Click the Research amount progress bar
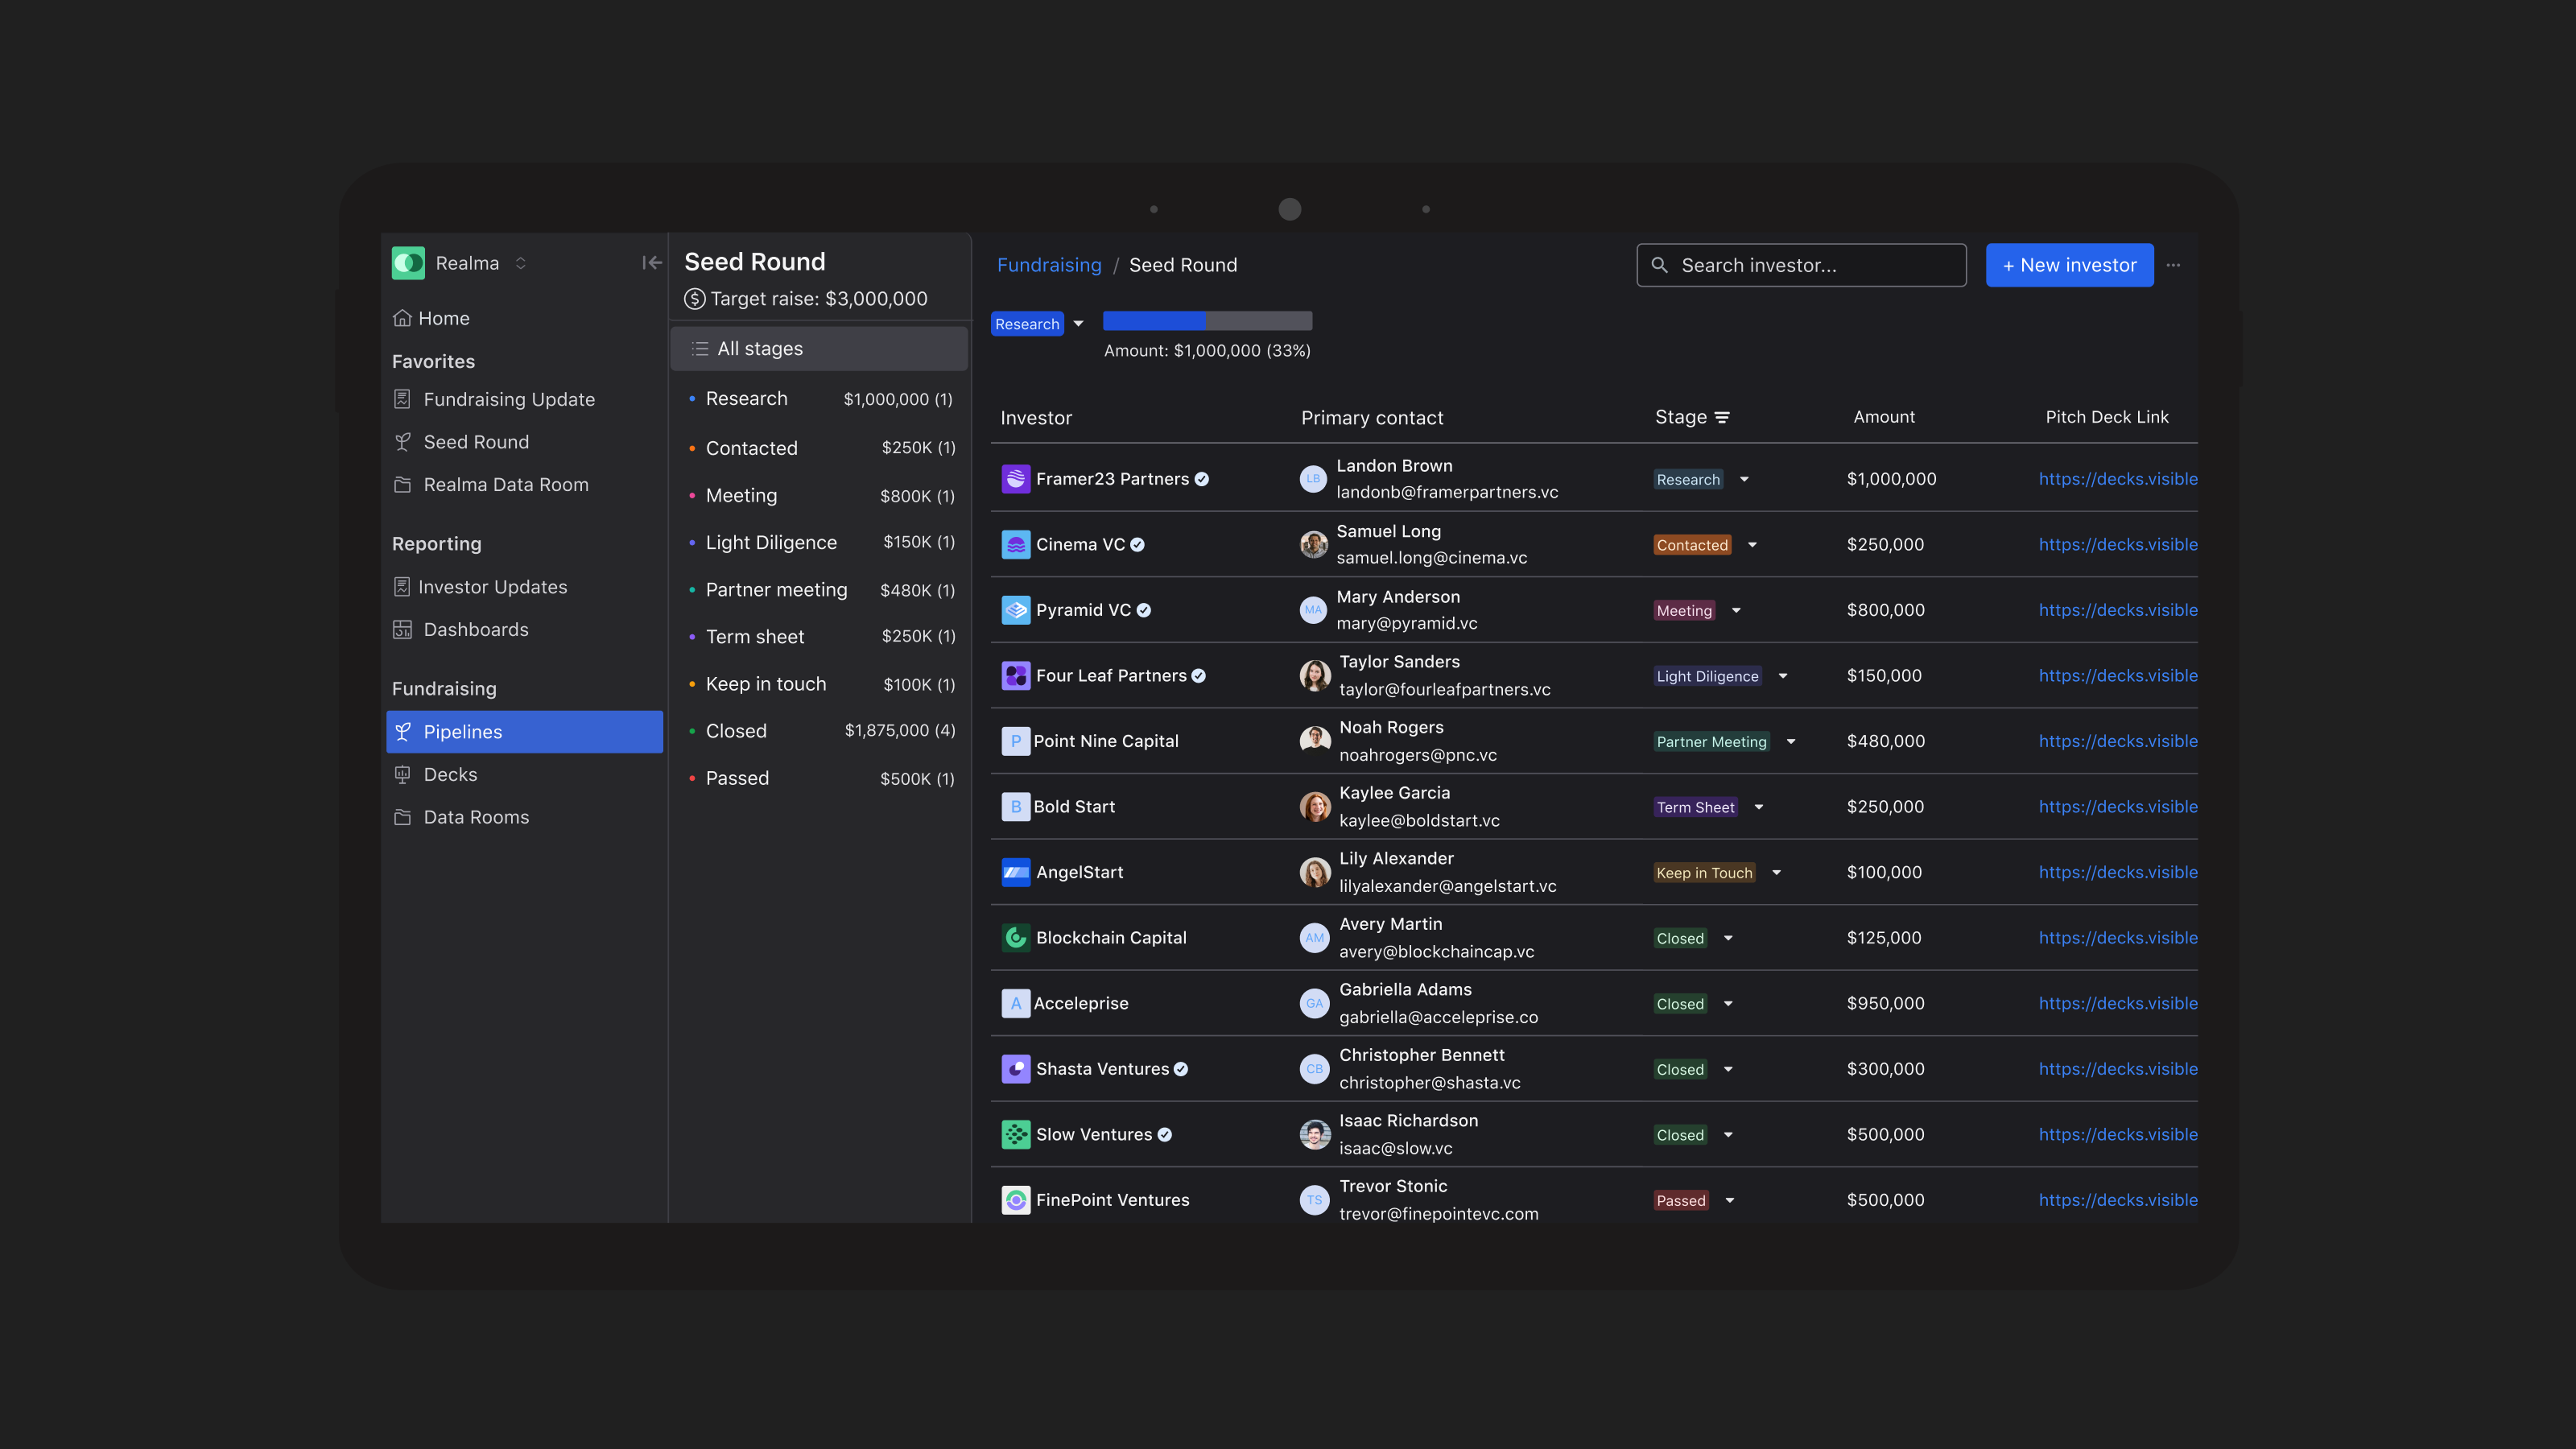The width and height of the screenshot is (2576, 1449). [1207, 321]
